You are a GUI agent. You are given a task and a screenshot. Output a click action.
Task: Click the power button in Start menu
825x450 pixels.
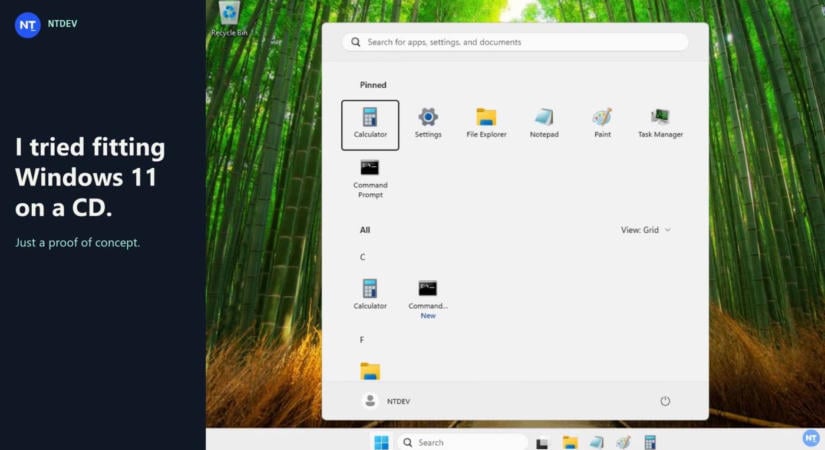coord(665,401)
